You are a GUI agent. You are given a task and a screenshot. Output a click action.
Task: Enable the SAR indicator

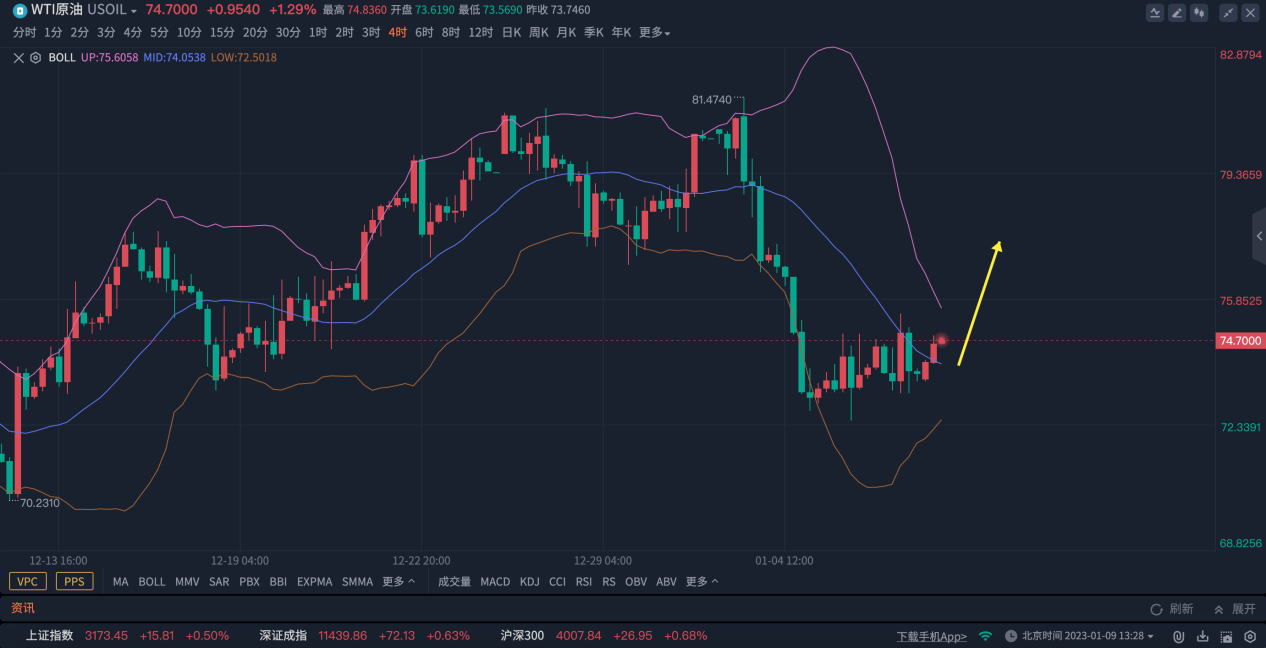point(219,581)
